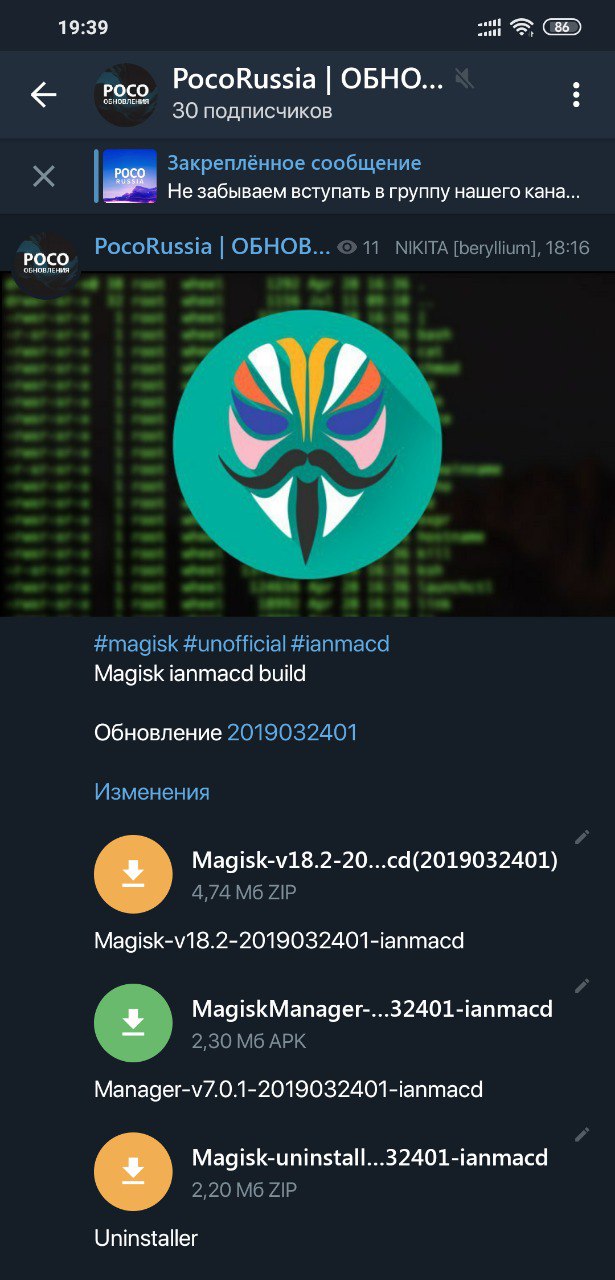Open PocoRussia channel avatar in header
Image resolution: width=615 pixels, height=1280 pixels.
tap(125, 95)
